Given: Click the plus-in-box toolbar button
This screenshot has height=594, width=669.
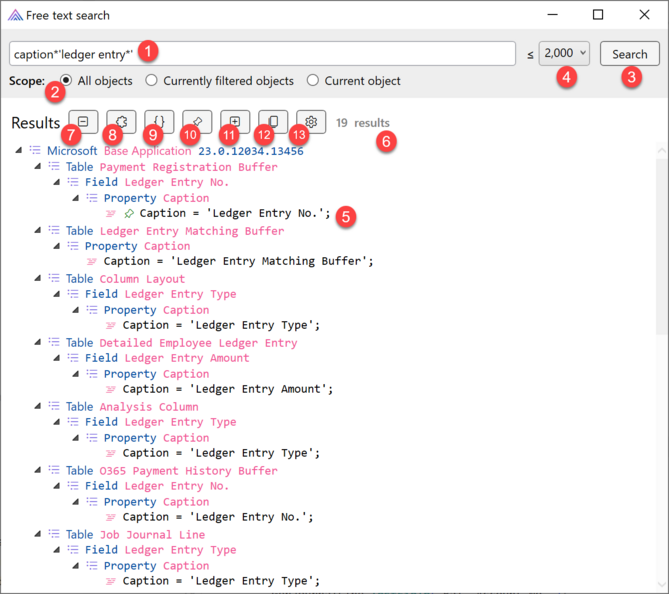Looking at the screenshot, I should click(x=235, y=122).
